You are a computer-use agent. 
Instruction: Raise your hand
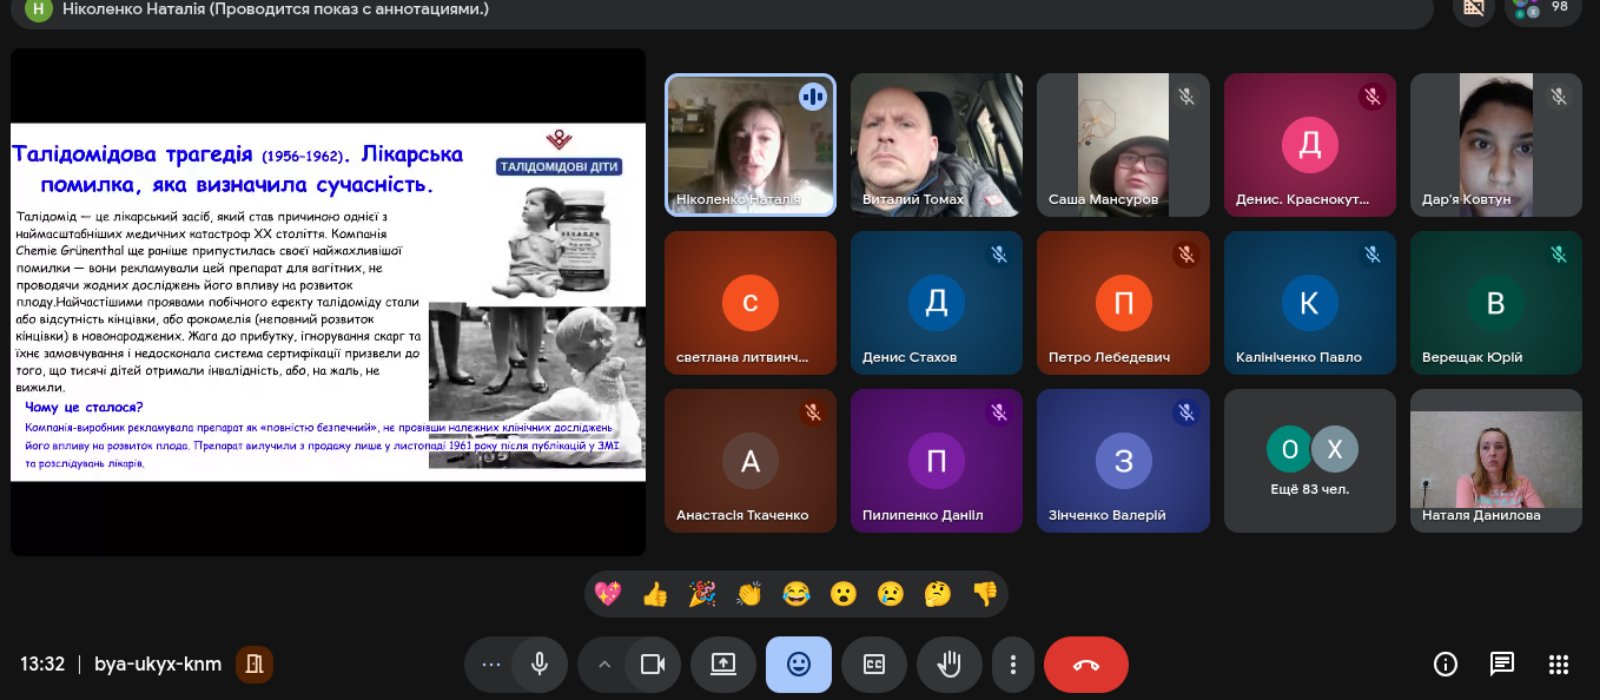[949, 664]
